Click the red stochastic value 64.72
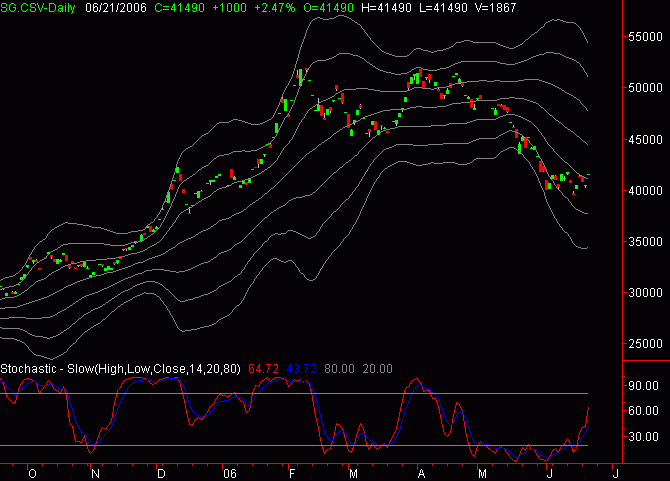 tap(263, 369)
